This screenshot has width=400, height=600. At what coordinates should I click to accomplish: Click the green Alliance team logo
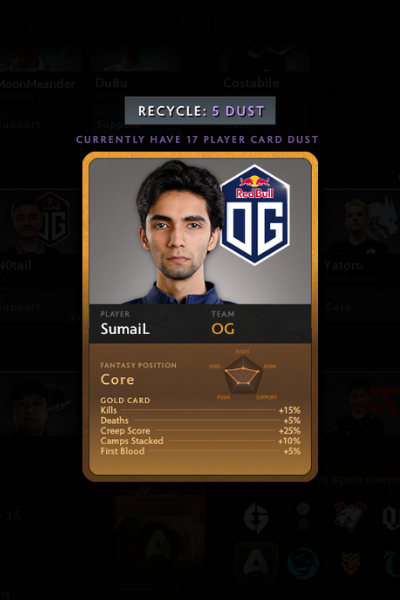(256, 562)
